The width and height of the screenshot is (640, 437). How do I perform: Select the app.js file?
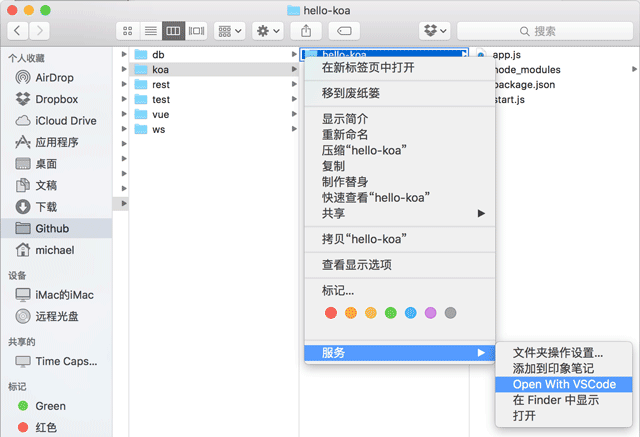tap(508, 54)
